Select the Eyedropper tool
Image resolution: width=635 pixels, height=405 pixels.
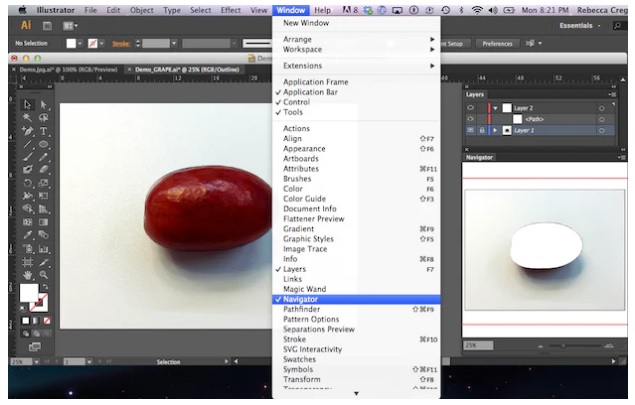click(x=27, y=235)
